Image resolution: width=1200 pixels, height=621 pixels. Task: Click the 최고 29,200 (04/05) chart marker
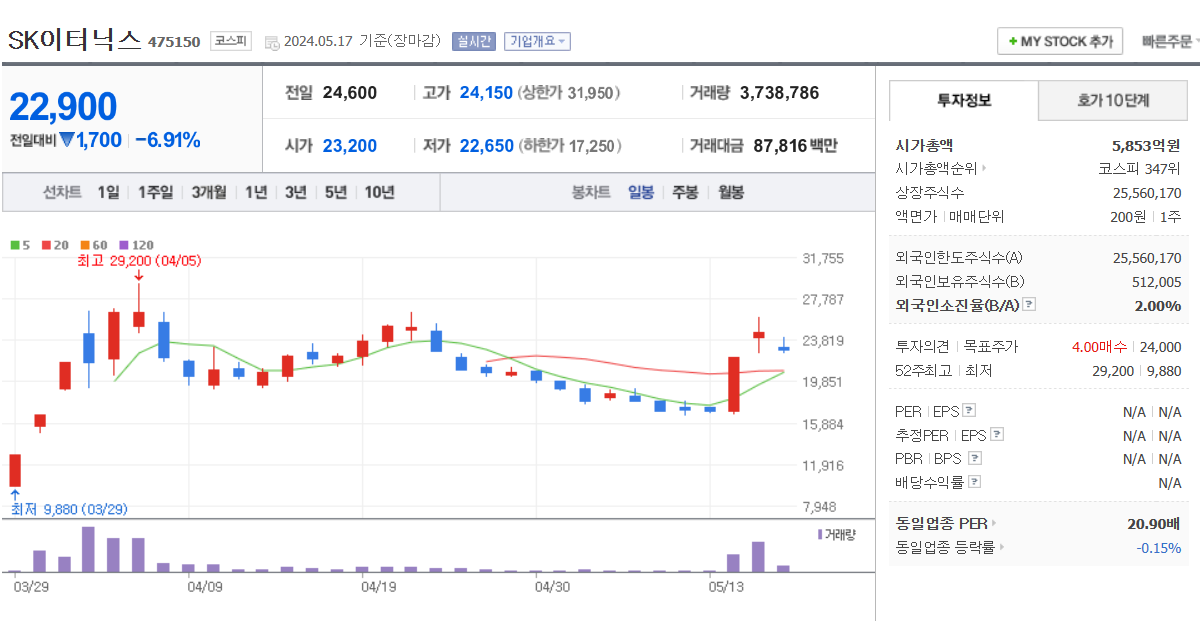pyautogui.click(x=139, y=261)
